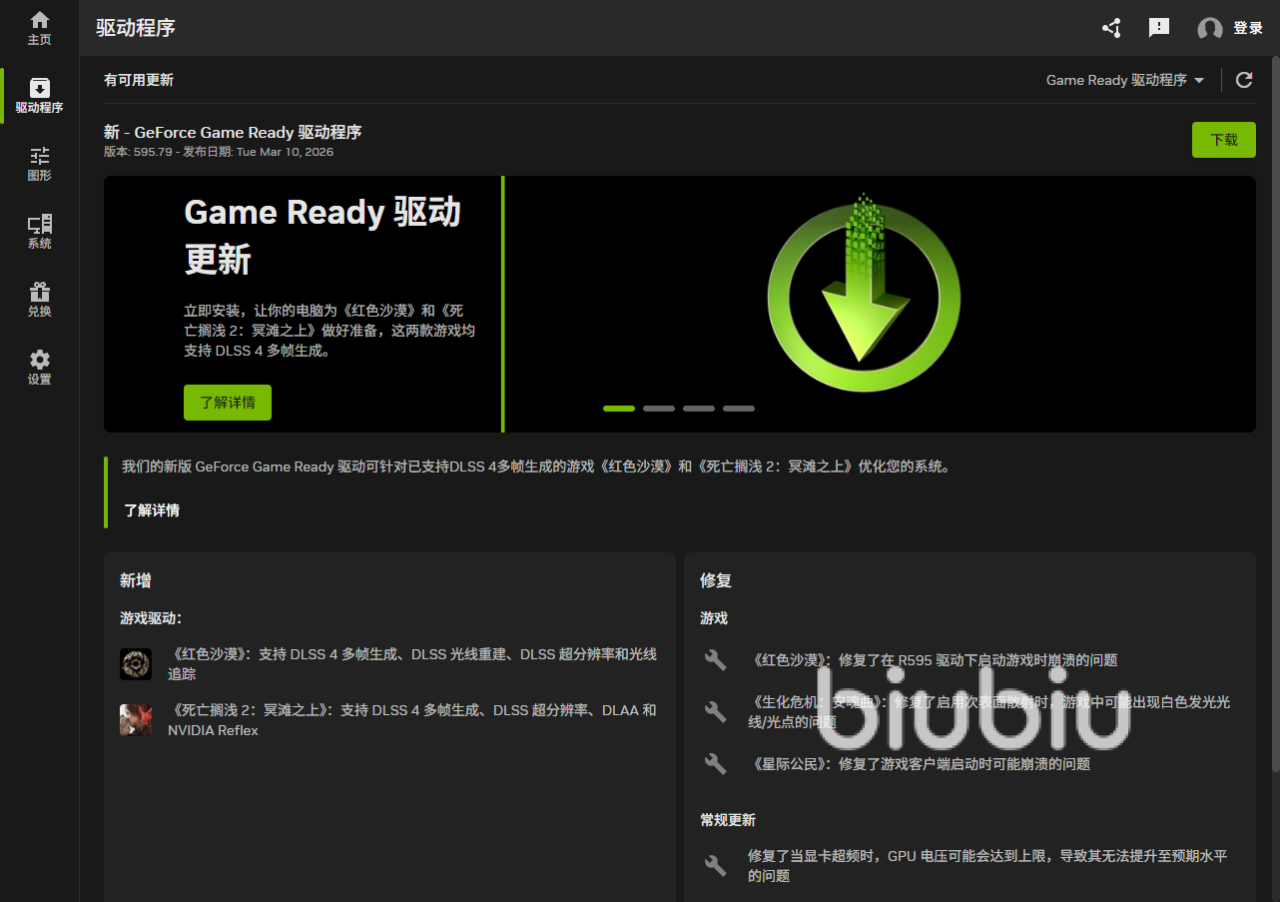Open 图形 graphics settings in sidebar
This screenshot has width=1280, height=902.
click(x=39, y=164)
